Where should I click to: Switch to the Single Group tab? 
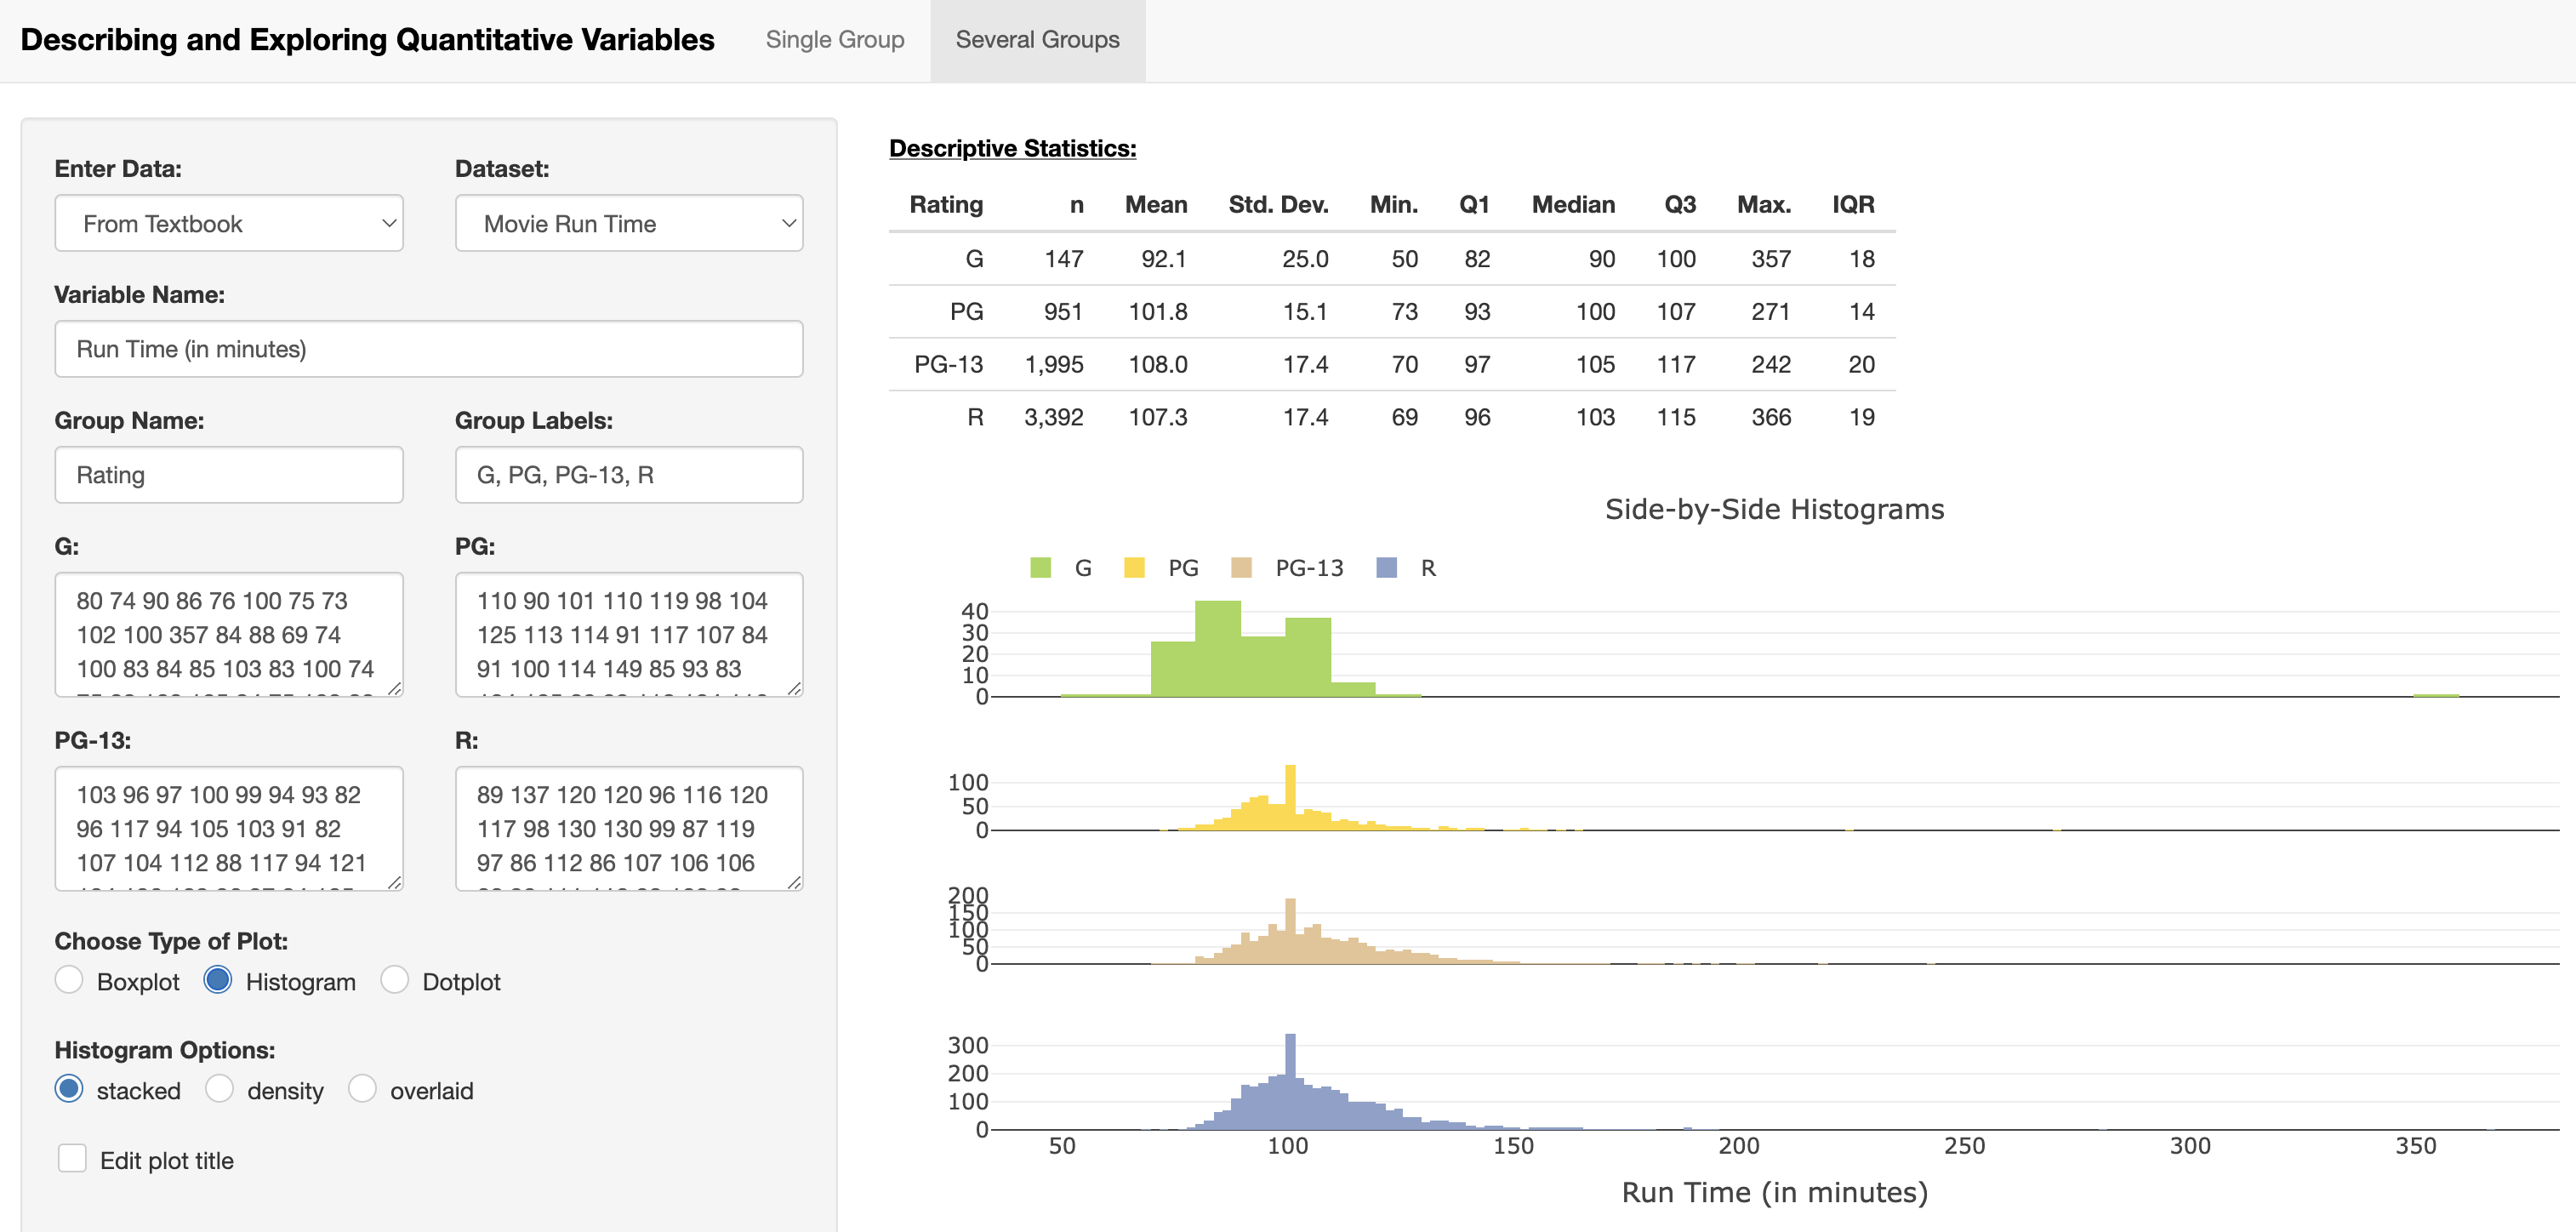click(x=834, y=40)
